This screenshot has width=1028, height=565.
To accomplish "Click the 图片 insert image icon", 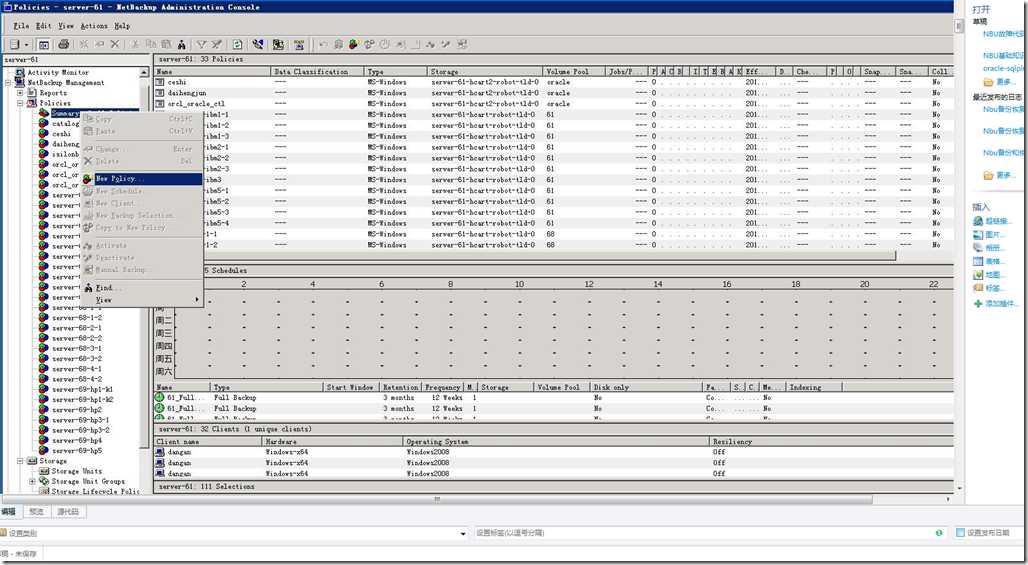I will [x=978, y=235].
